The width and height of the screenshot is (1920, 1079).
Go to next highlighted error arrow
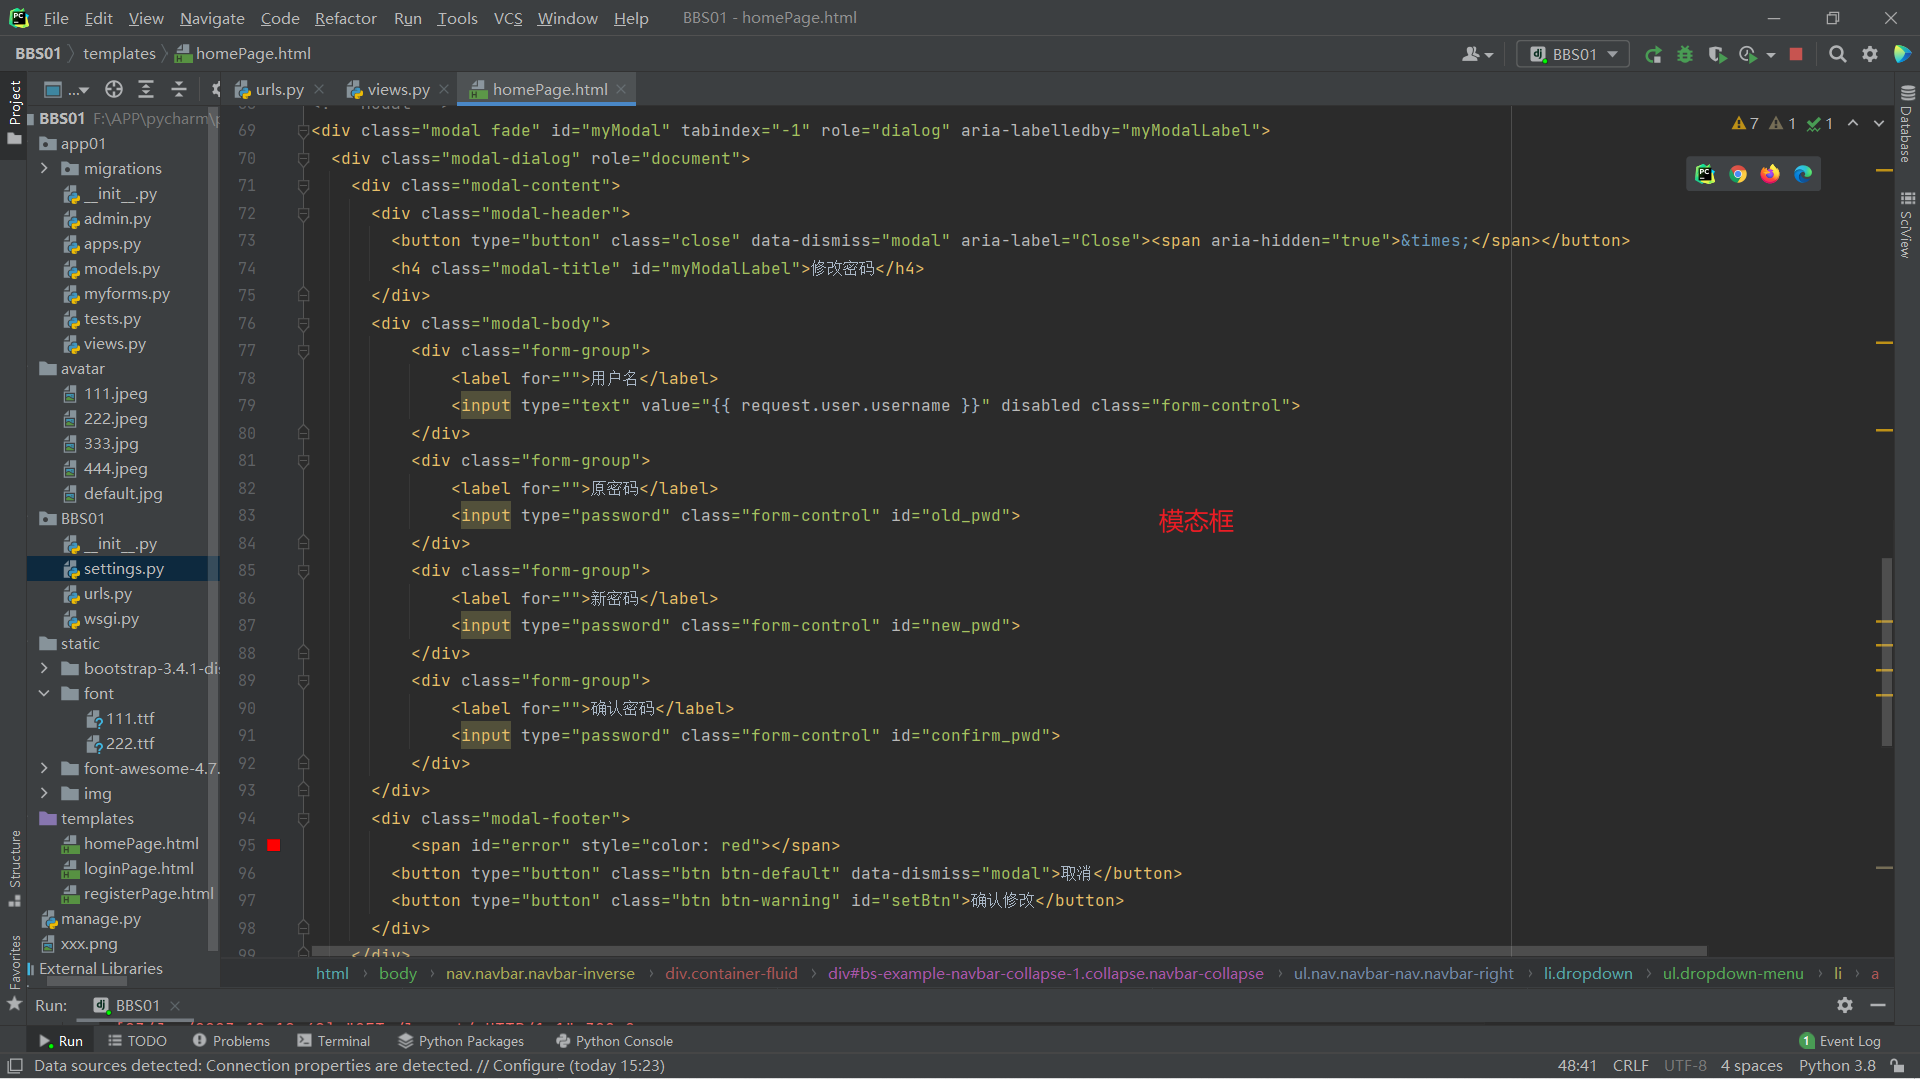[x=1879, y=123]
